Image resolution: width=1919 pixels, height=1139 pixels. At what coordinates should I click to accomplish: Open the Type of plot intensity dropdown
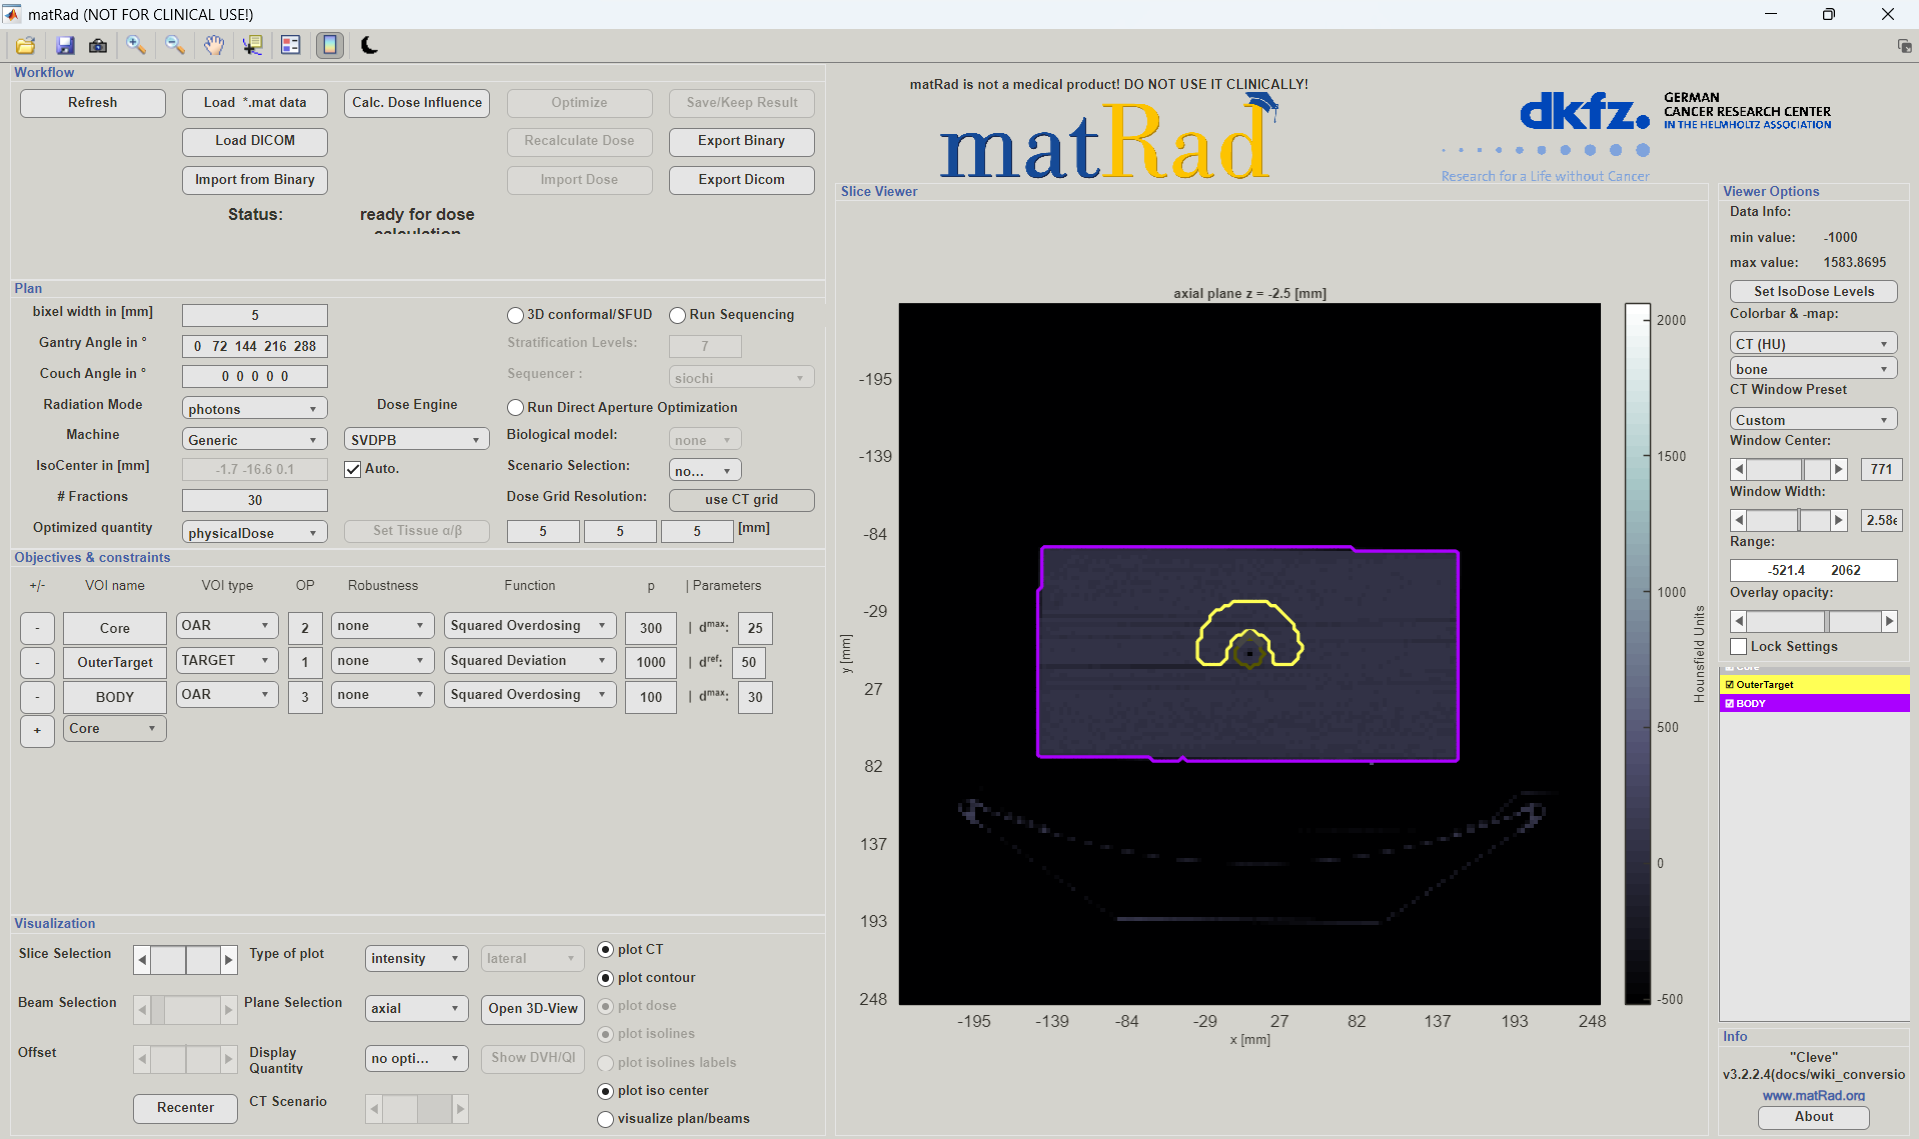tap(416, 958)
